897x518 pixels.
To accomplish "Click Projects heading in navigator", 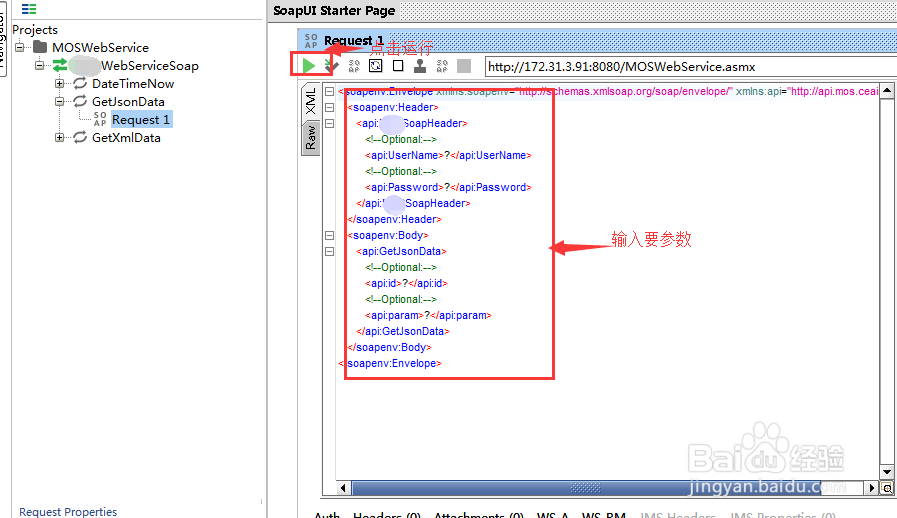I will 35,30.
